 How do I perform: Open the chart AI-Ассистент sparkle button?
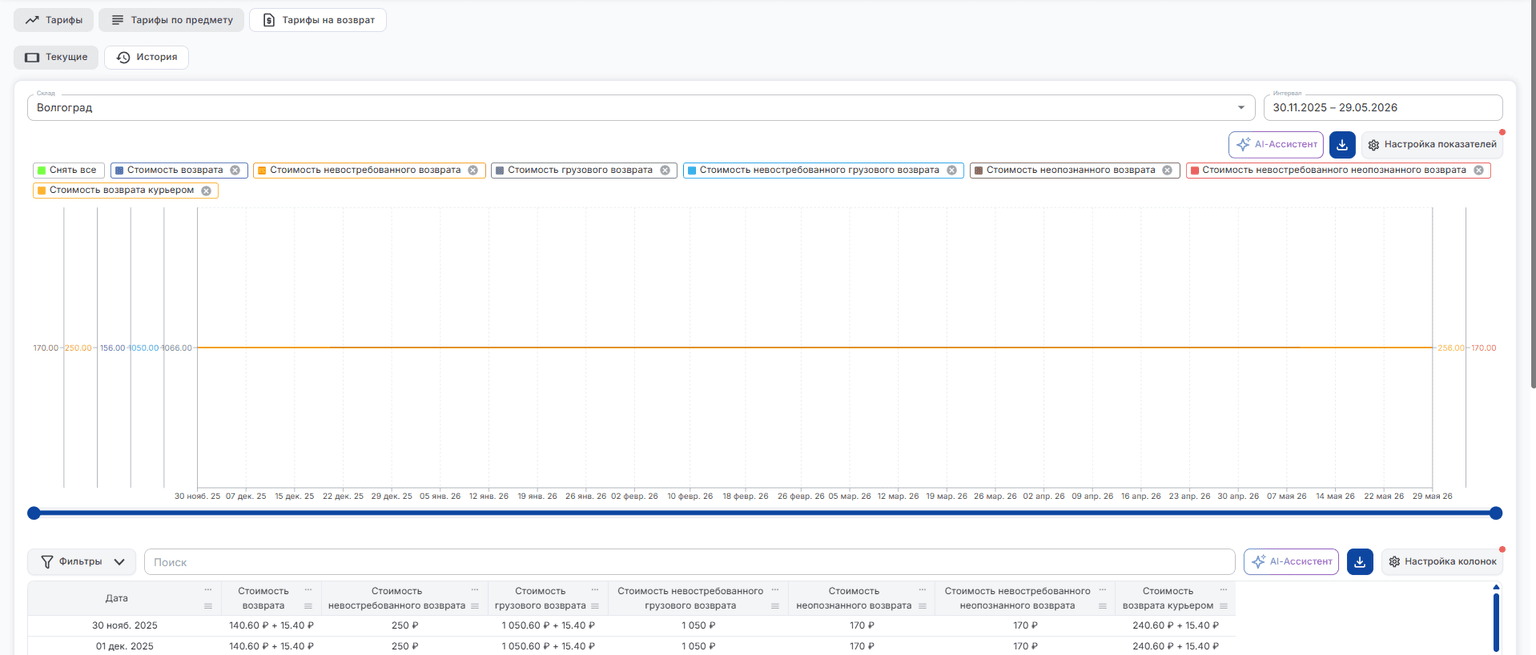click(x=1276, y=145)
